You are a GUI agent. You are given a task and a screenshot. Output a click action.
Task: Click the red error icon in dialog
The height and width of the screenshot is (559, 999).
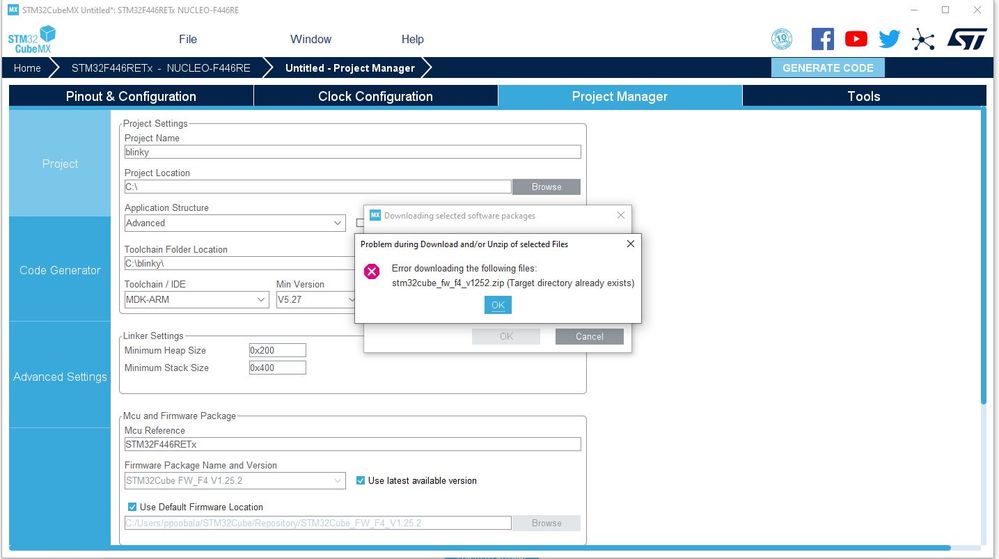tap(371, 272)
